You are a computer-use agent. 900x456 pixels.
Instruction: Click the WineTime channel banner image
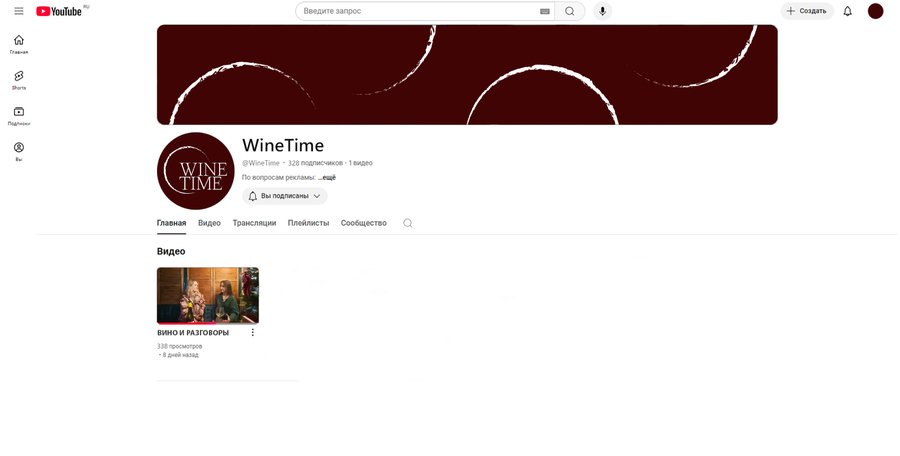click(x=467, y=75)
